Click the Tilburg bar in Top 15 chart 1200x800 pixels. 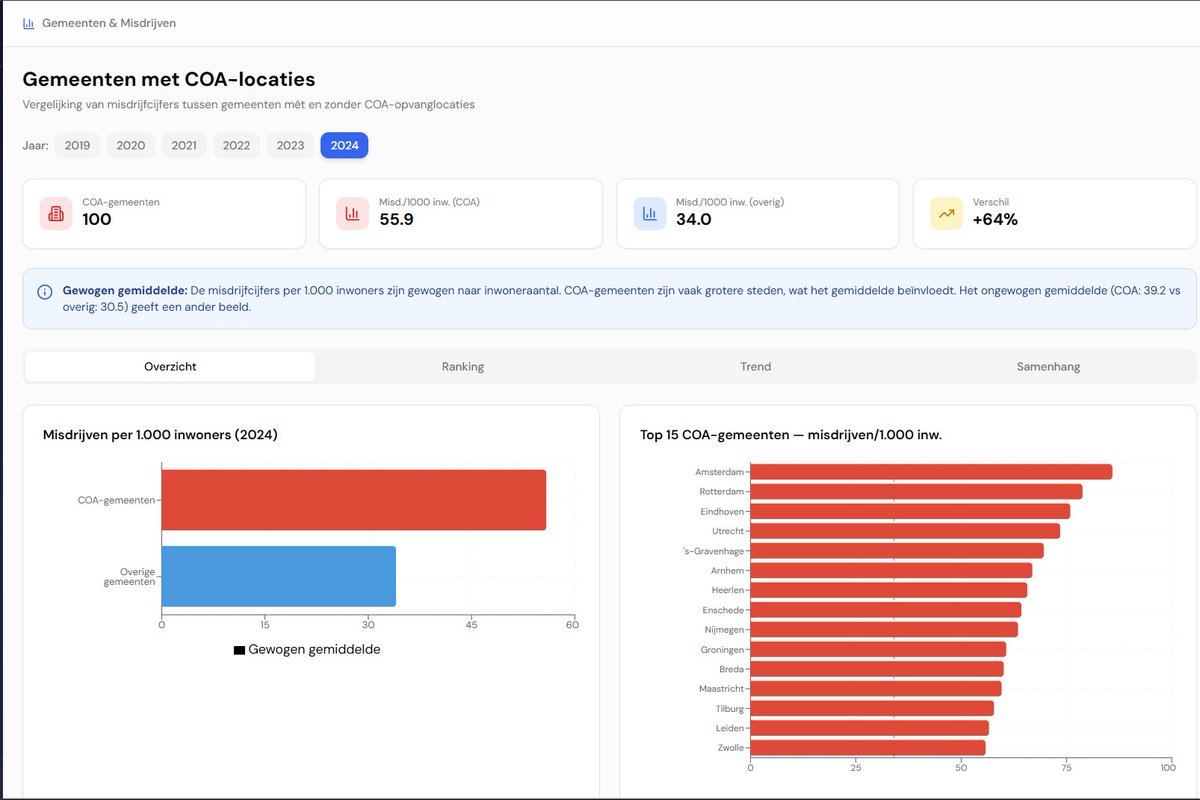872,708
